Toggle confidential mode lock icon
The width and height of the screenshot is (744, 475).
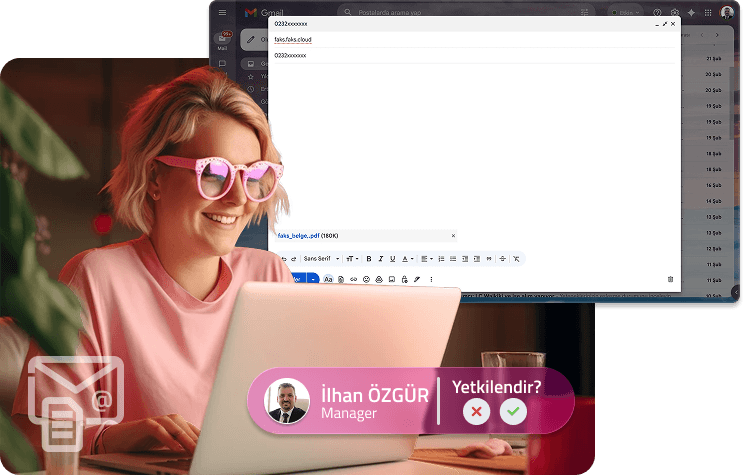click(404, 279)
